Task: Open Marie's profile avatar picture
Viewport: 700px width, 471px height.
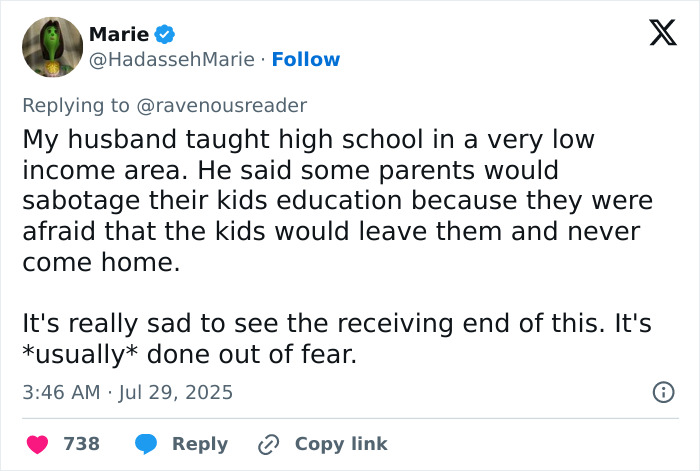Action: [53, 47]
